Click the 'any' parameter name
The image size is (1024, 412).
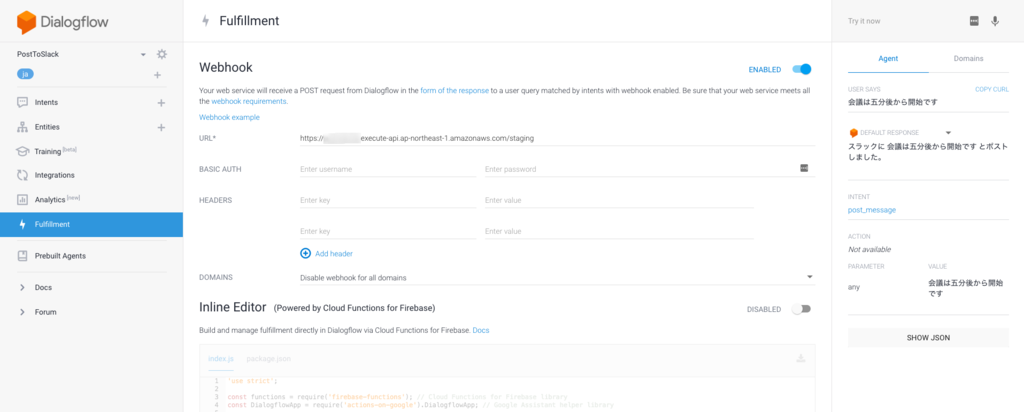coord(854,287)
